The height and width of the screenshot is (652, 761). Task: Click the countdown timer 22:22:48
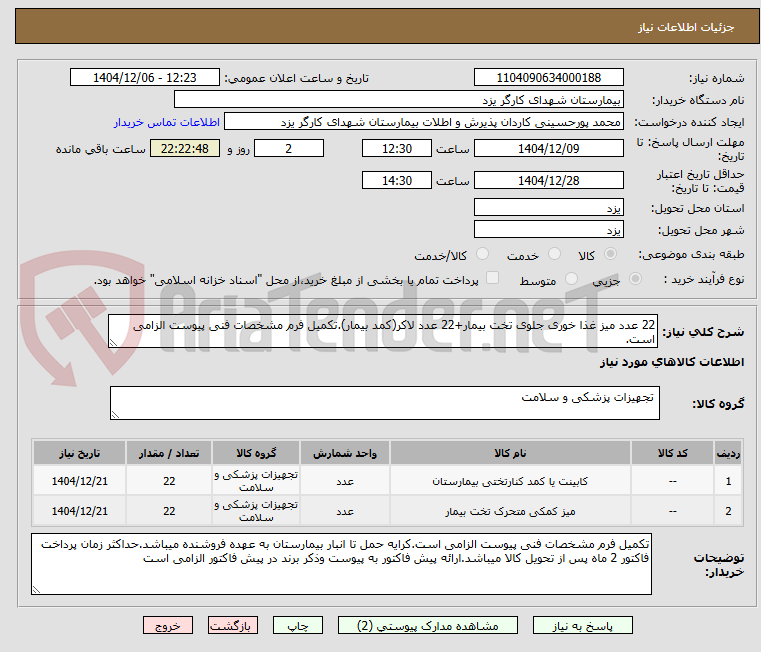pos(185,149)
